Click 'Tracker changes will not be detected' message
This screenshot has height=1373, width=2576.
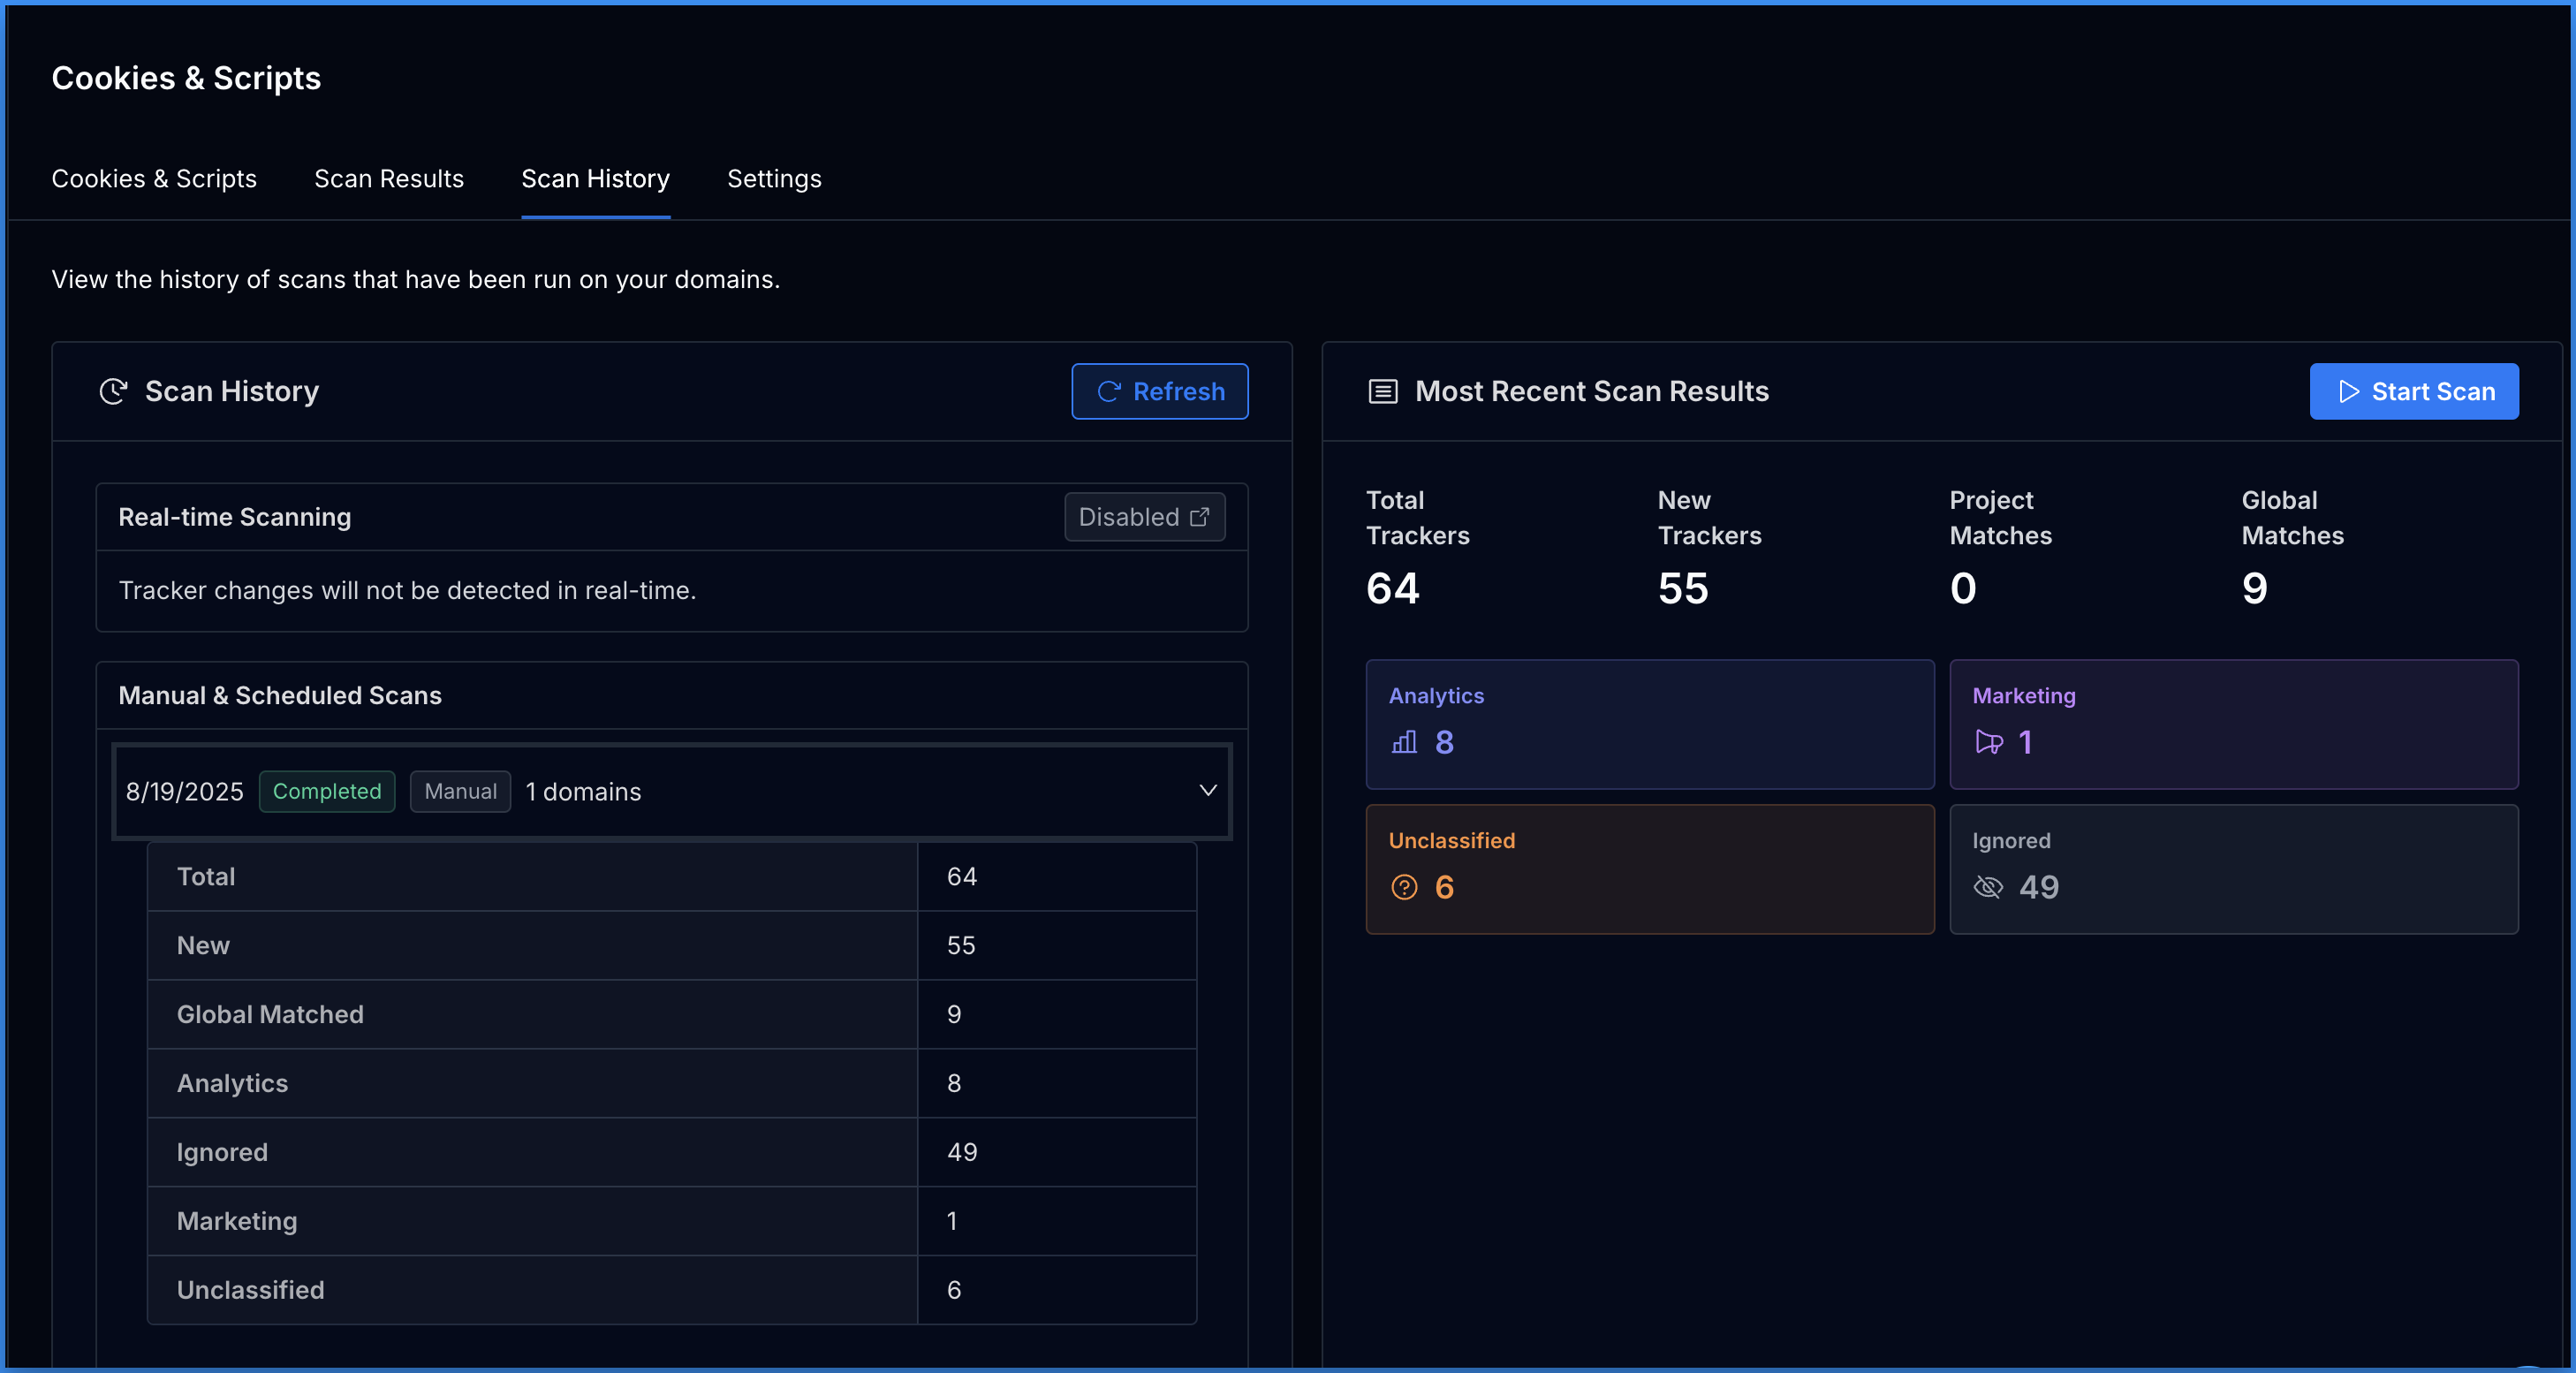coord(407,590)
